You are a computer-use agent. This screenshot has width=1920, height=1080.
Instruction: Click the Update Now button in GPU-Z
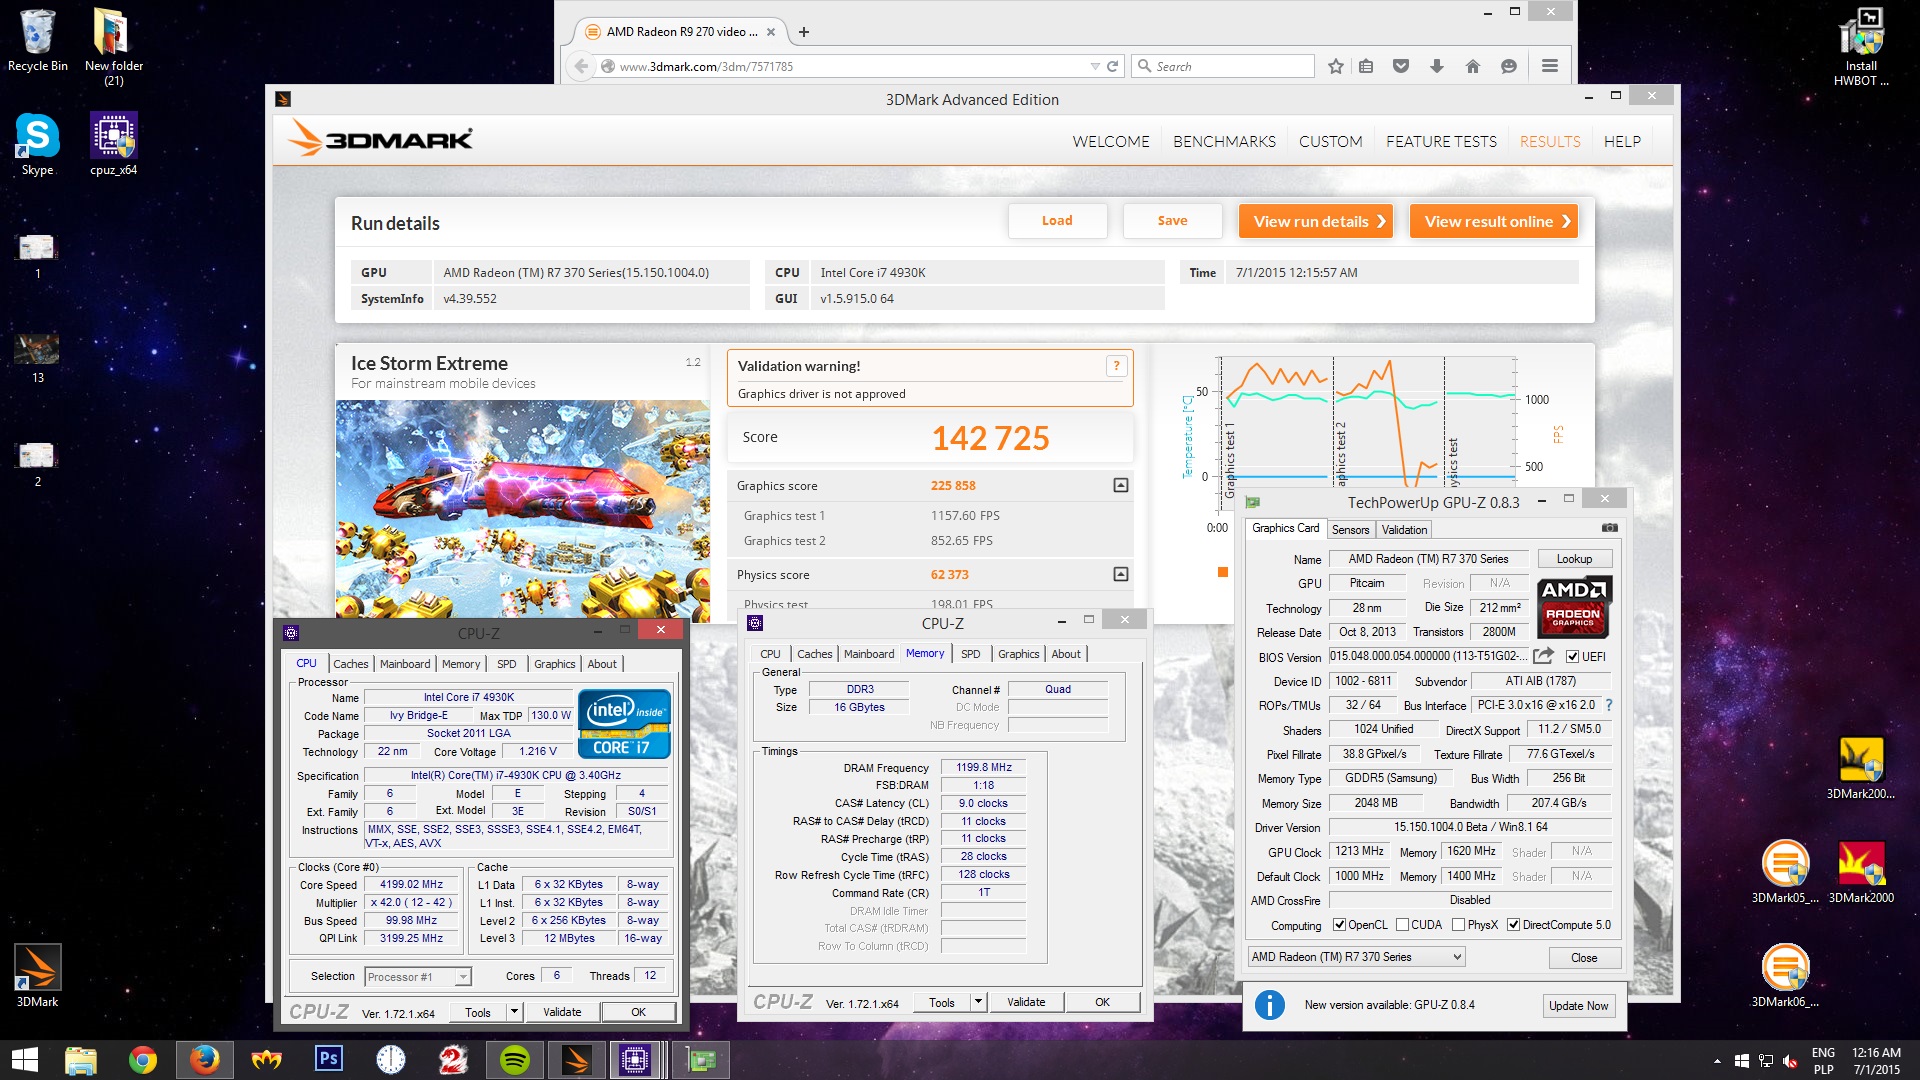1578,1006
